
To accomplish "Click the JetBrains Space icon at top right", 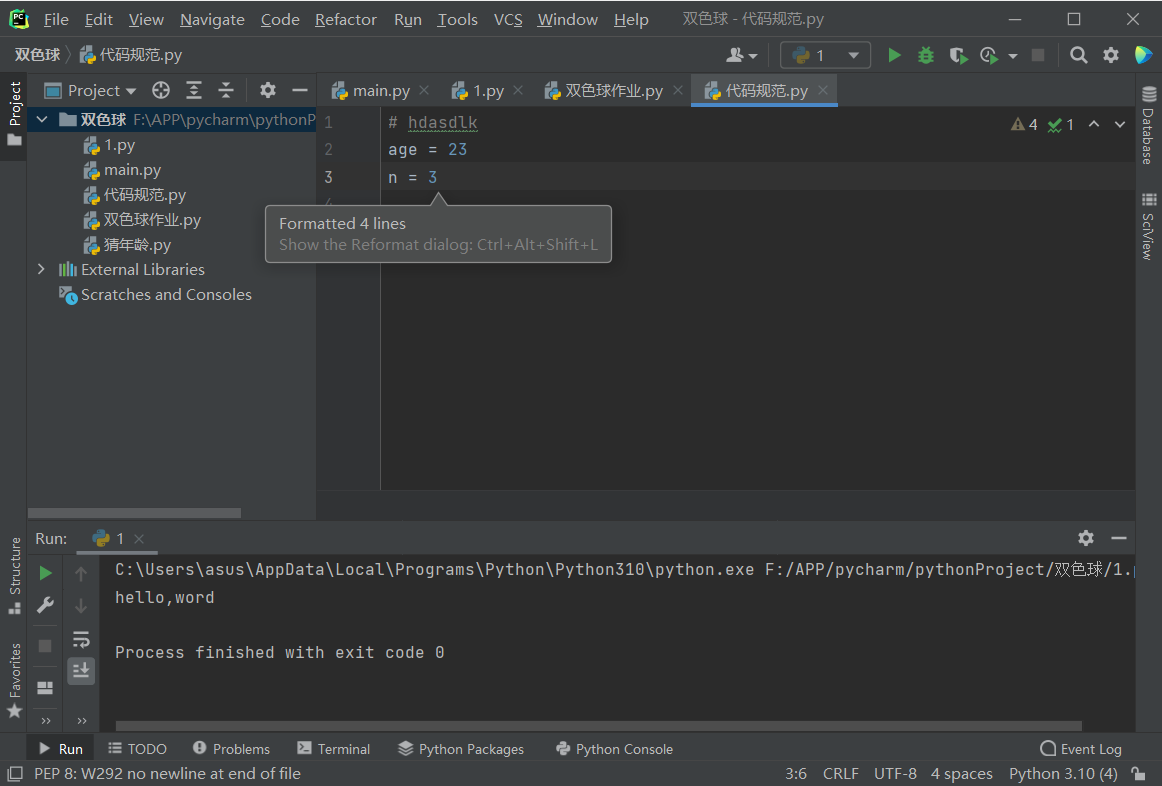I will pyautogui.click(x=1143, y=55).
